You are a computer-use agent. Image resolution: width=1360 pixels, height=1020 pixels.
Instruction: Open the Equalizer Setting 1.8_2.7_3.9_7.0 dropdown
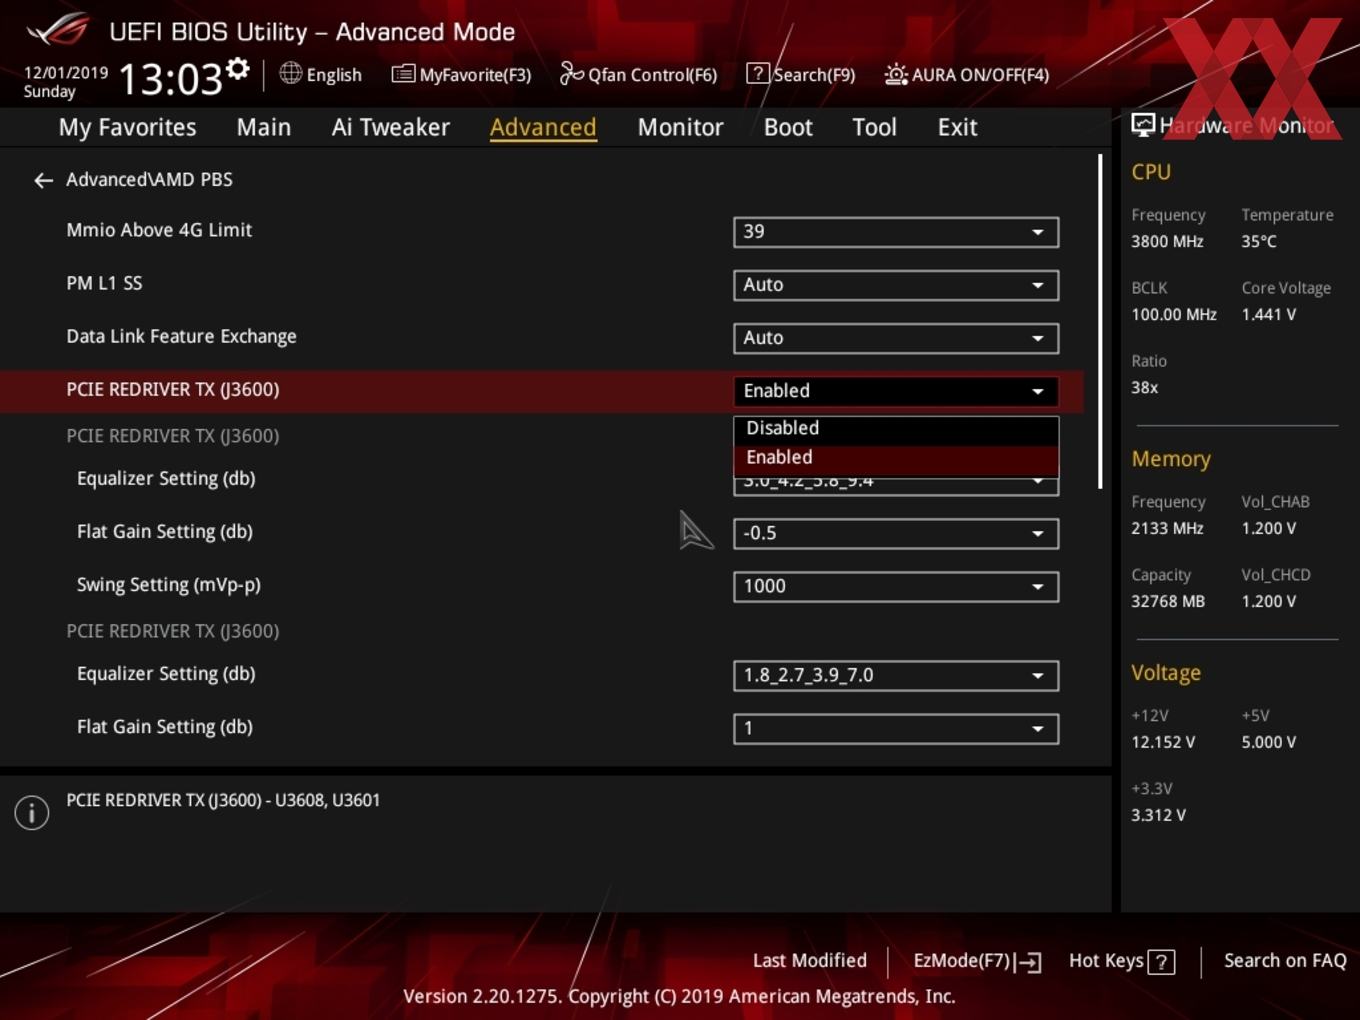click(x=896, y=675)
